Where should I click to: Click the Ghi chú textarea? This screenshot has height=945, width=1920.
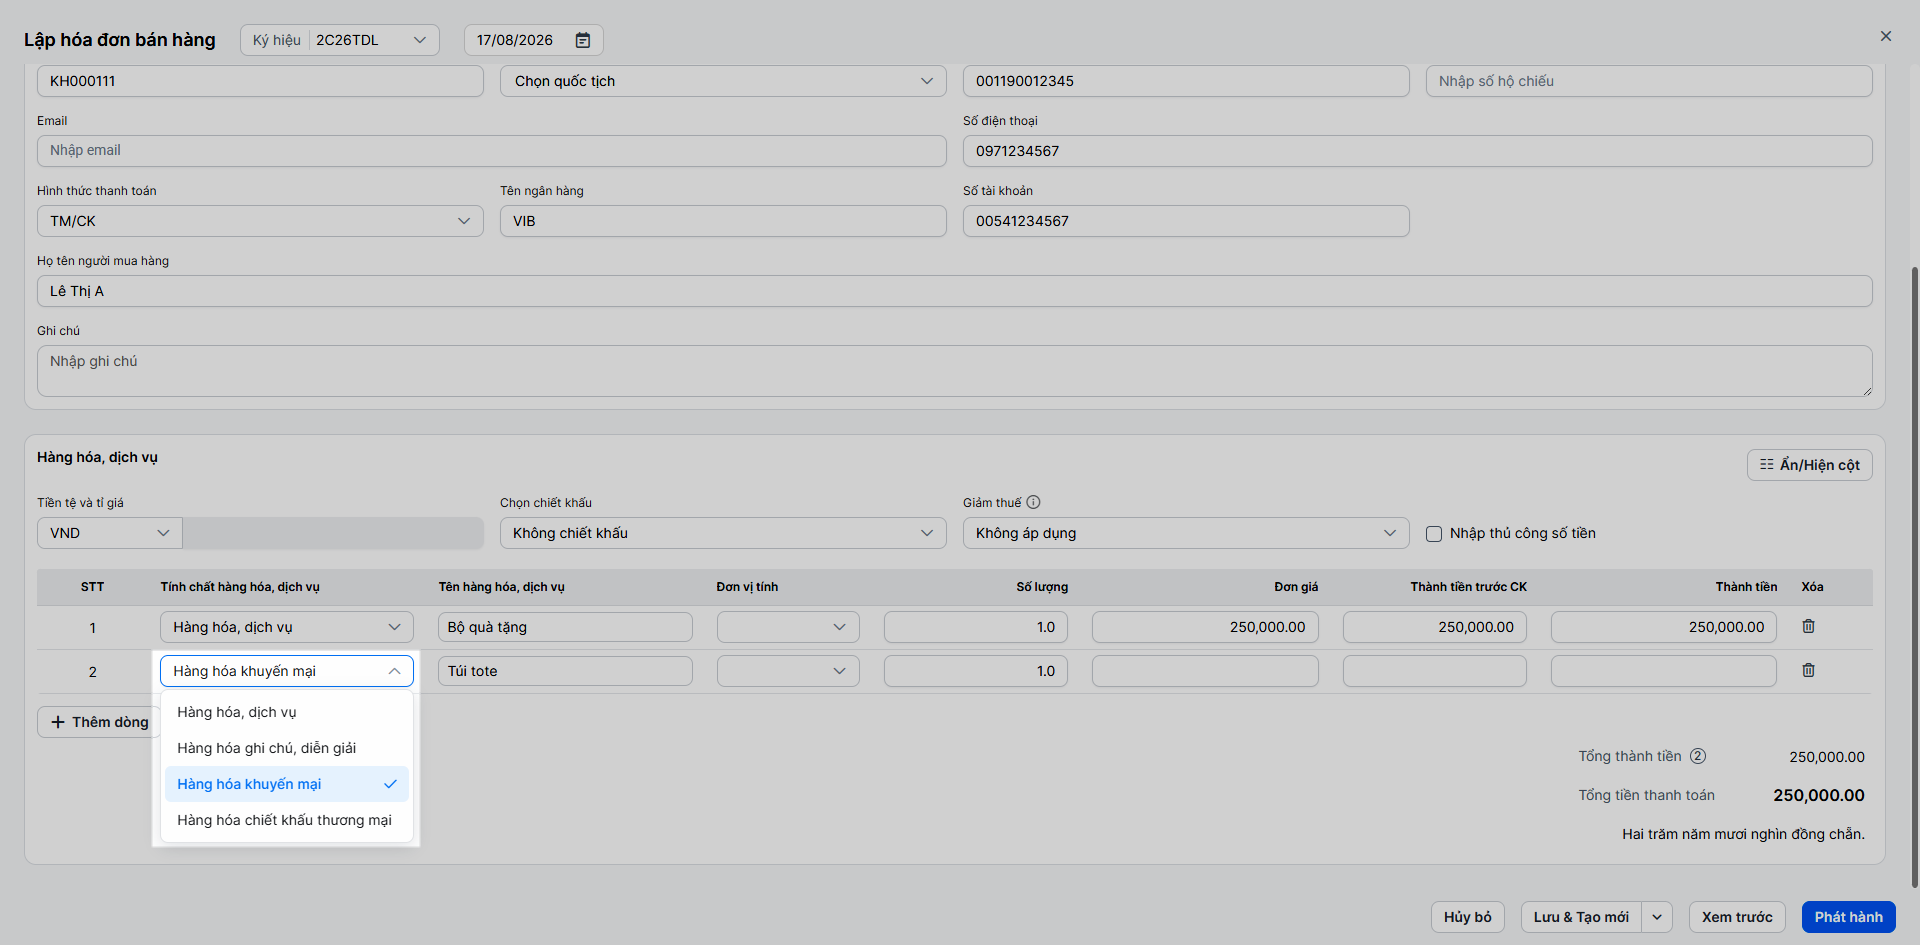955,371
